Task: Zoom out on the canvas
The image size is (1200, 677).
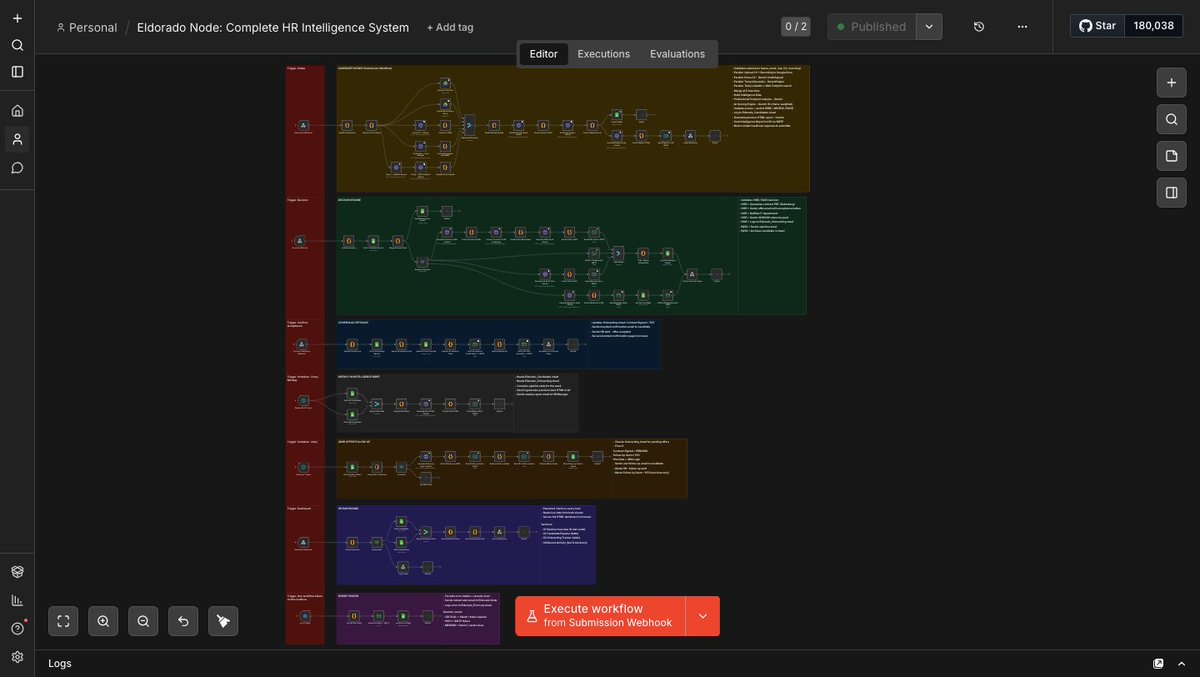Action: pyautogui.click(x=143, y=621)
